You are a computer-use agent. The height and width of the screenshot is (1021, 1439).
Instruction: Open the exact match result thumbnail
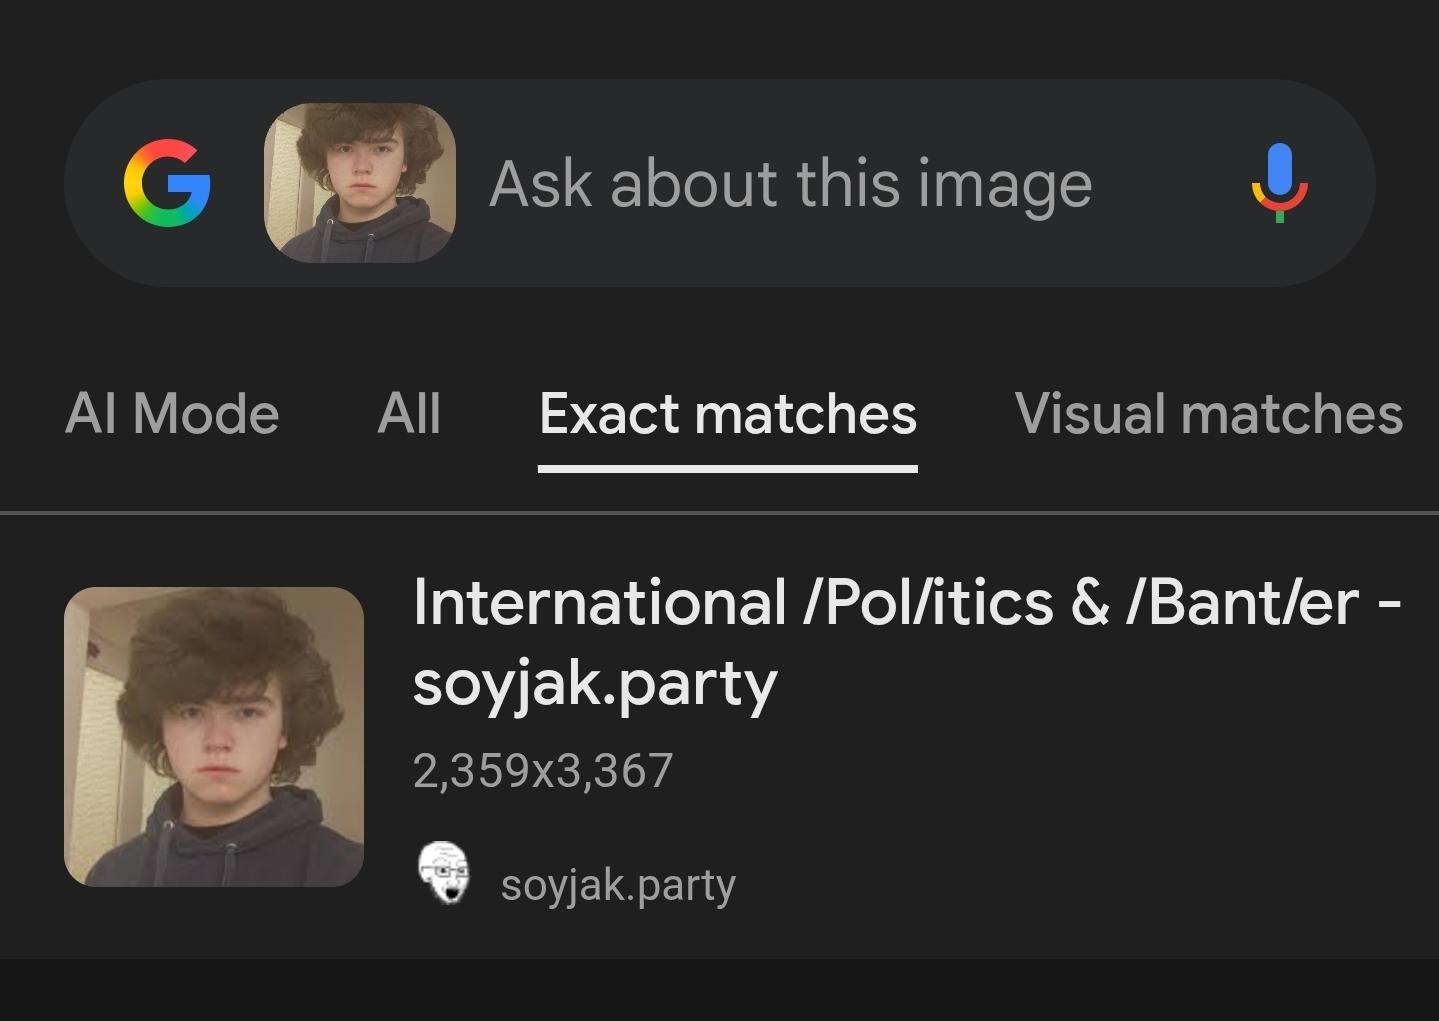click(x=213, y=736)
